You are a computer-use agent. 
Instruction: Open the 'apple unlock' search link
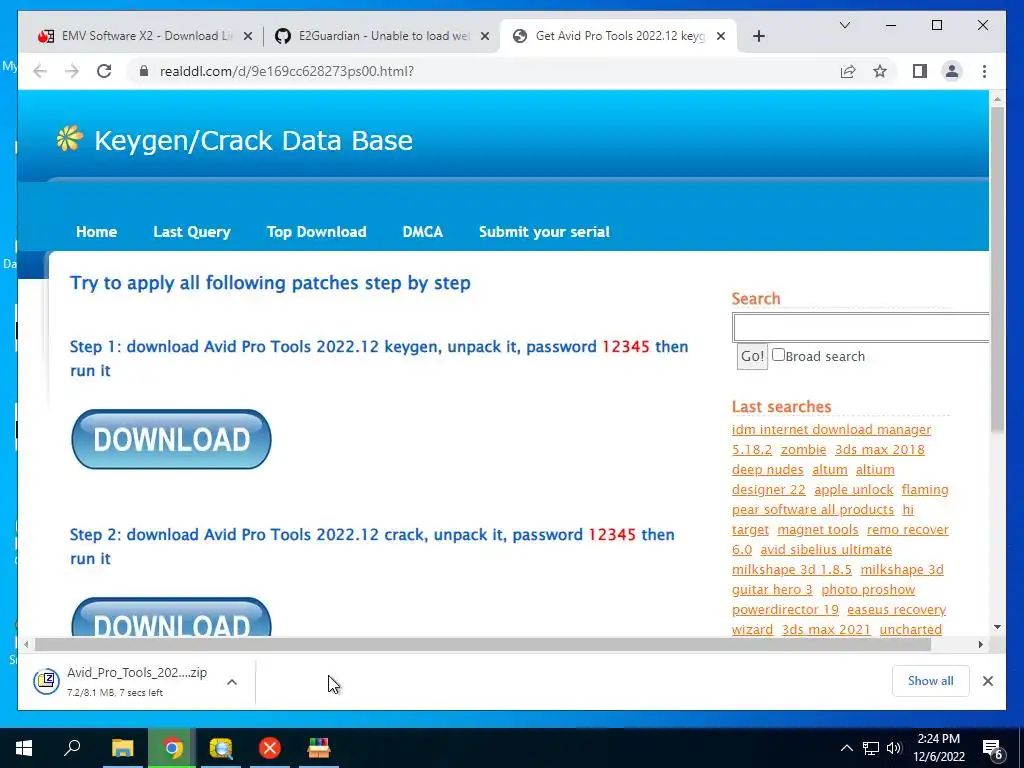pos(854,490)
